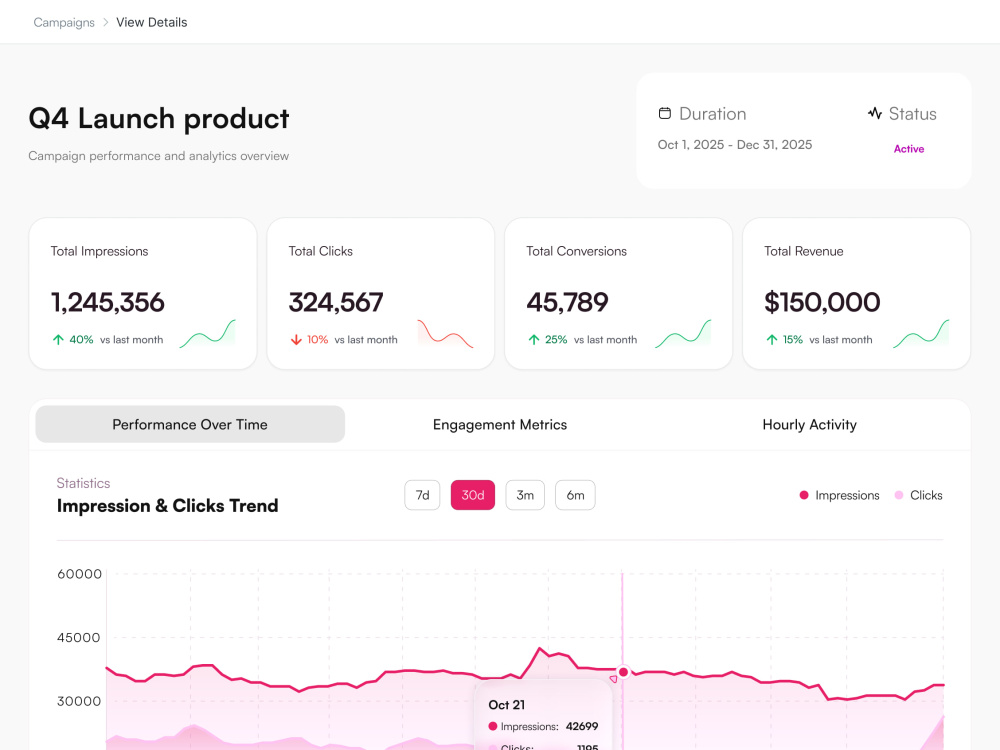Toggle the Impressions legend series
This screenshot has width=1000, height=750.
839,496
